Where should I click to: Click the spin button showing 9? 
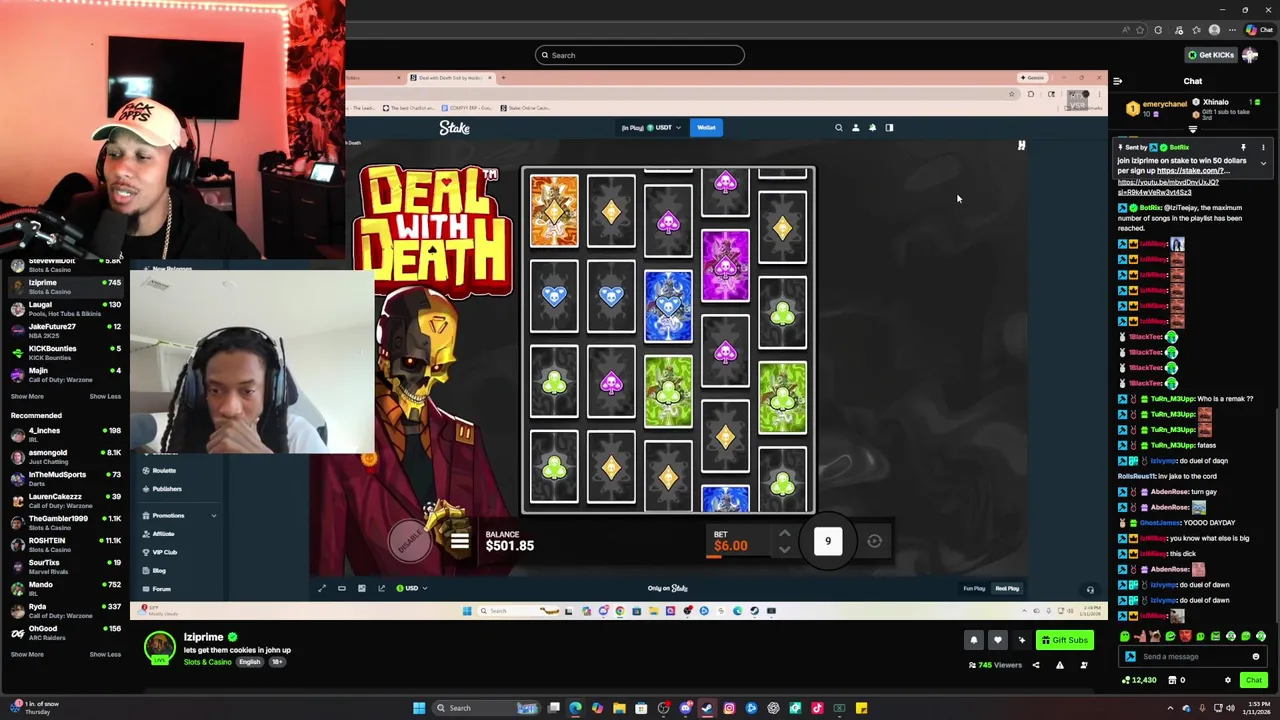[828, 541]
